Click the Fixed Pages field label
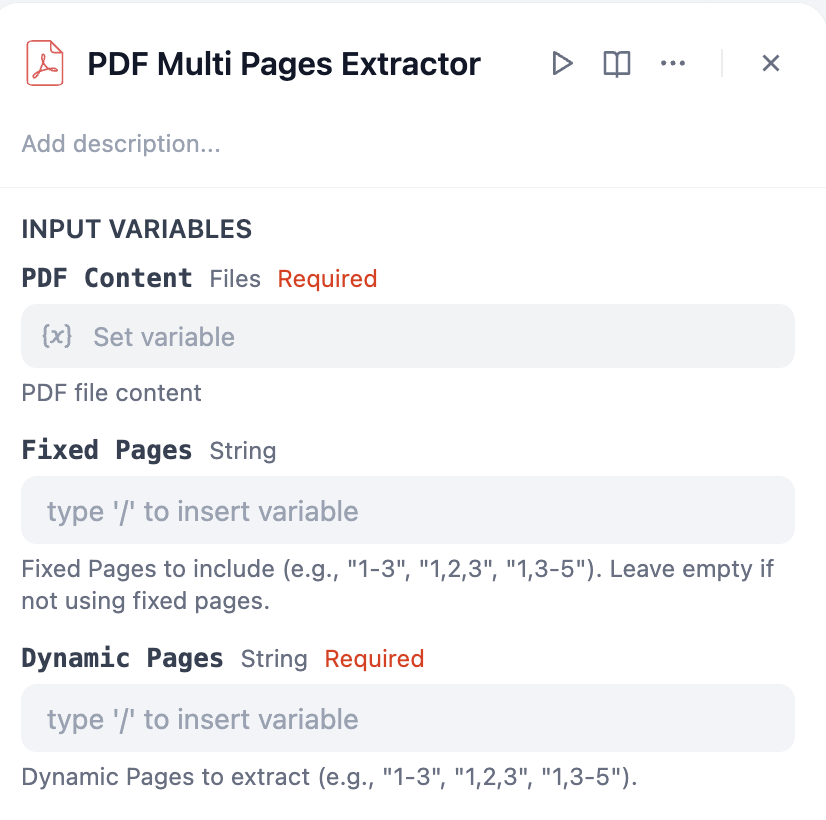This screenshot has height=820, width=826. click(107, 450)
